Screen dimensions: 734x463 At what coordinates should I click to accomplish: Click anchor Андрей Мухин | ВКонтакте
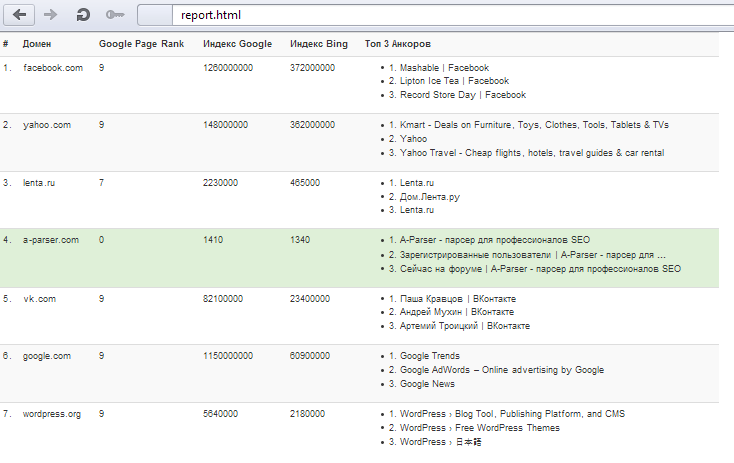click(x=457, y=312)
